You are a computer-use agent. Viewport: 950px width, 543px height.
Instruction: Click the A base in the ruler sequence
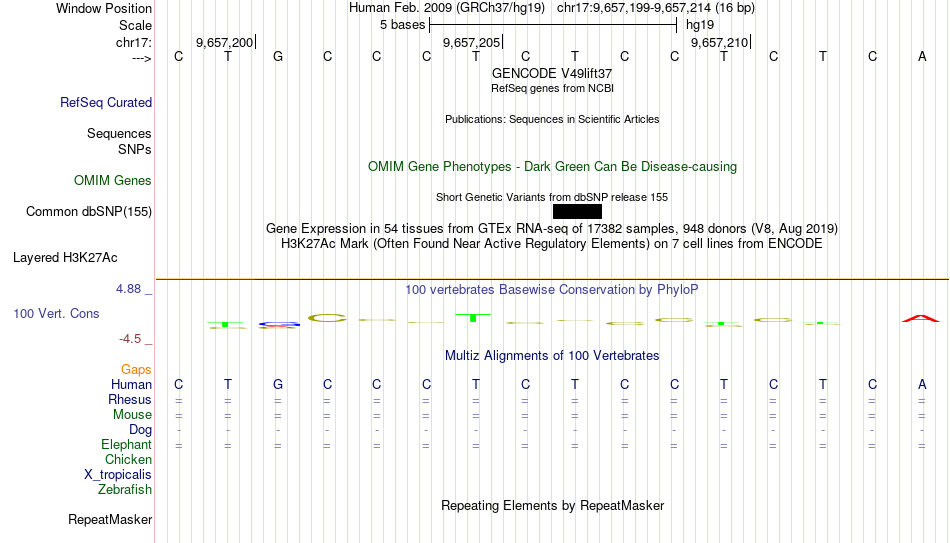pos(922,56)
